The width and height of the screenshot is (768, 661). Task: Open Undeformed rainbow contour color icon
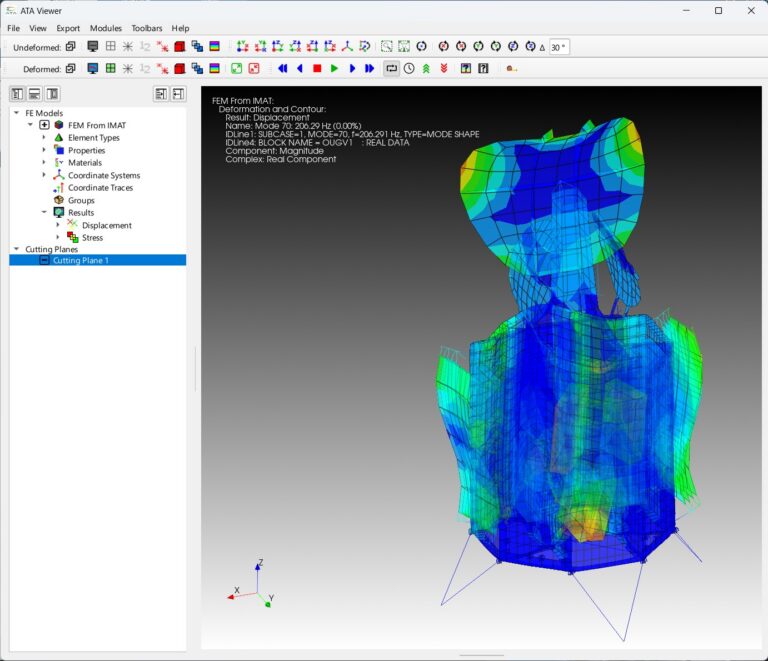[215, 47]
